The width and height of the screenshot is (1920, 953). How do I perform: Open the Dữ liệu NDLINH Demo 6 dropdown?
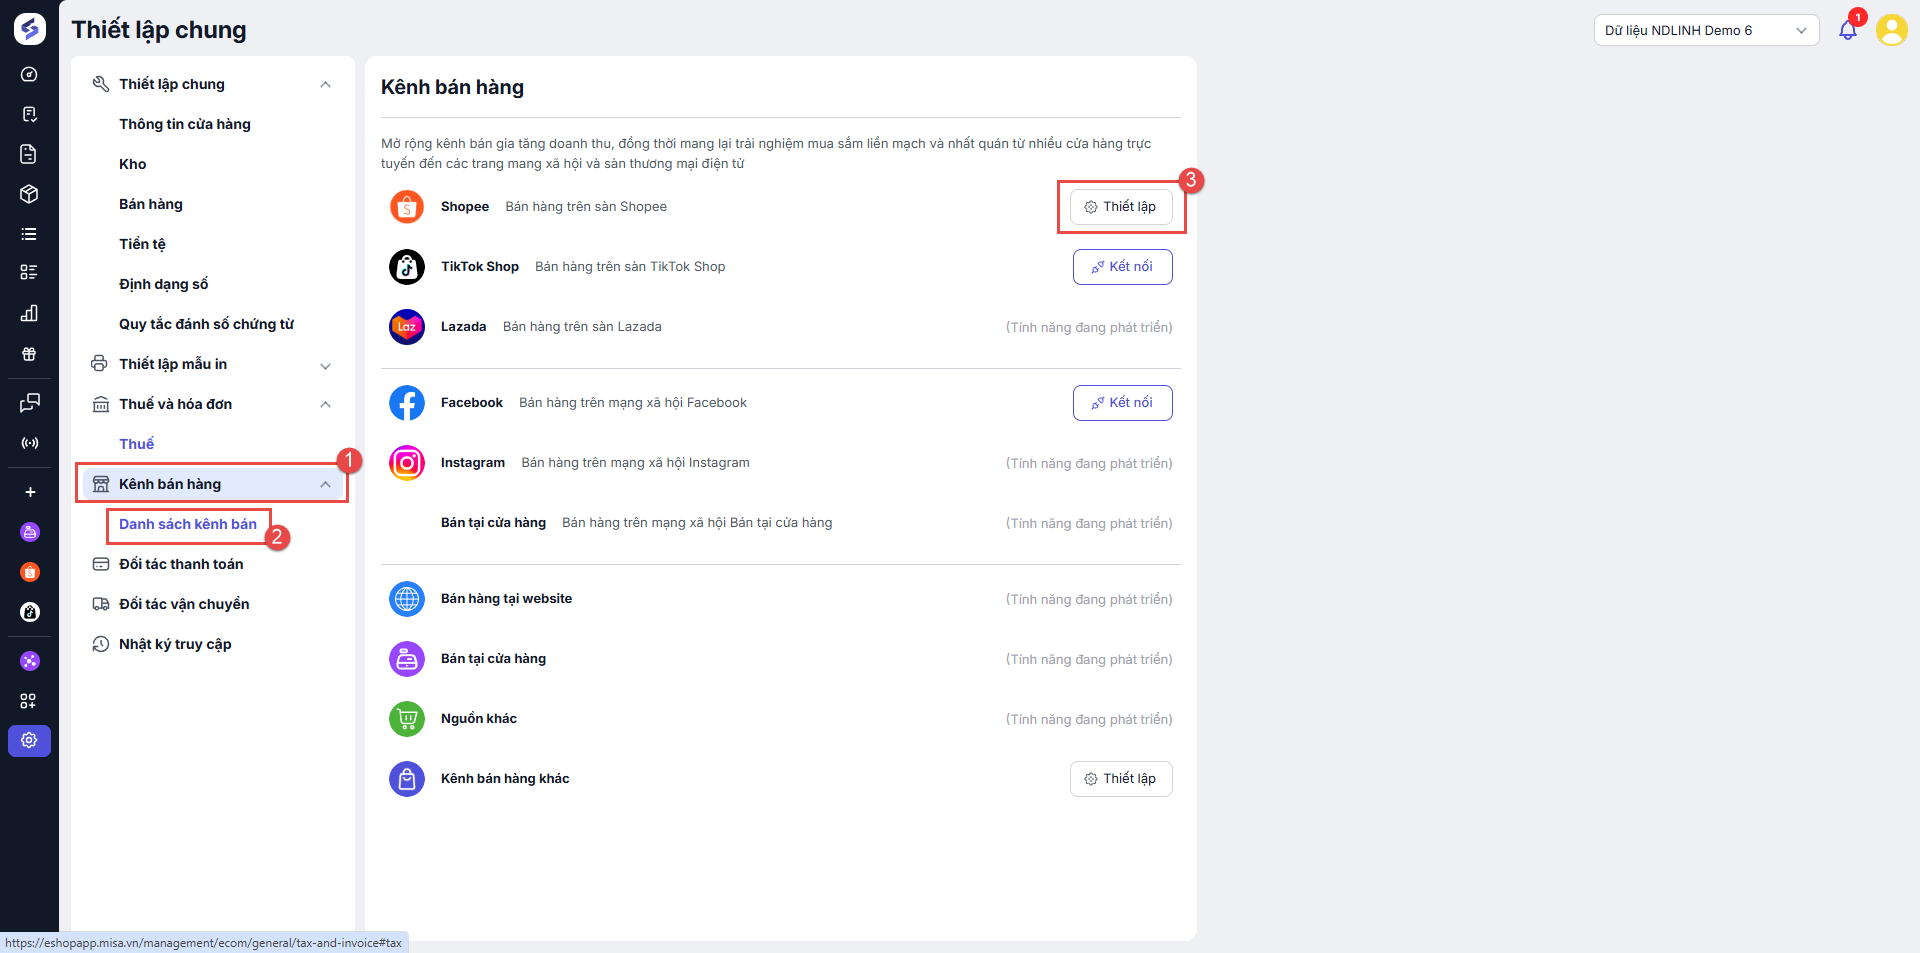pyautogui.click(x=1705, y=30)
